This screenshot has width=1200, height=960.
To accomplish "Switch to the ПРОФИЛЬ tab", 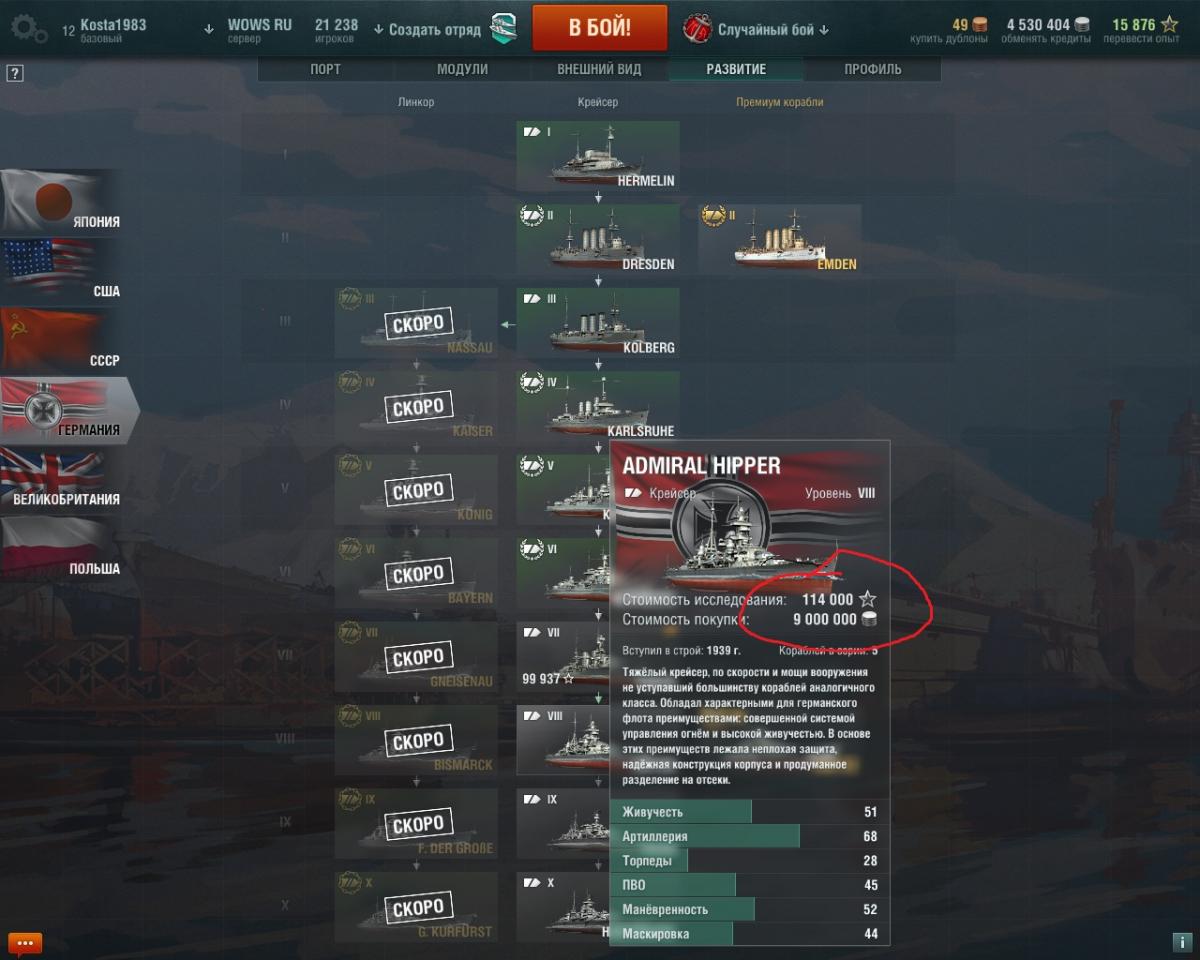I will [872, 69].
